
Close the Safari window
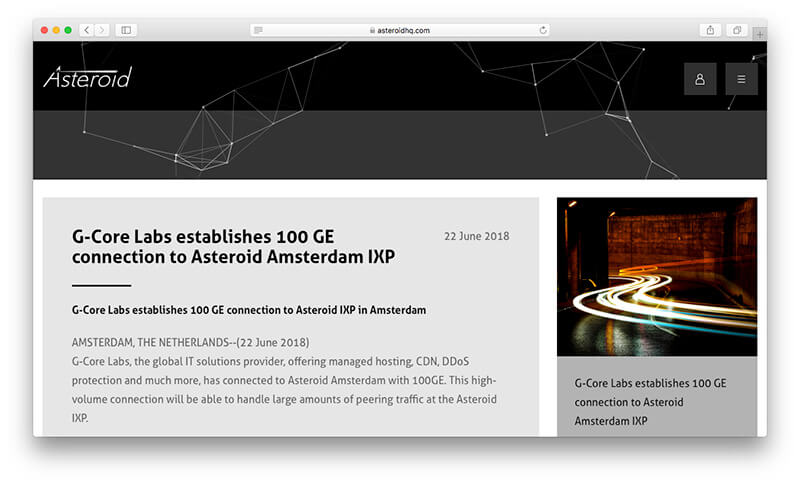[44, 30]
